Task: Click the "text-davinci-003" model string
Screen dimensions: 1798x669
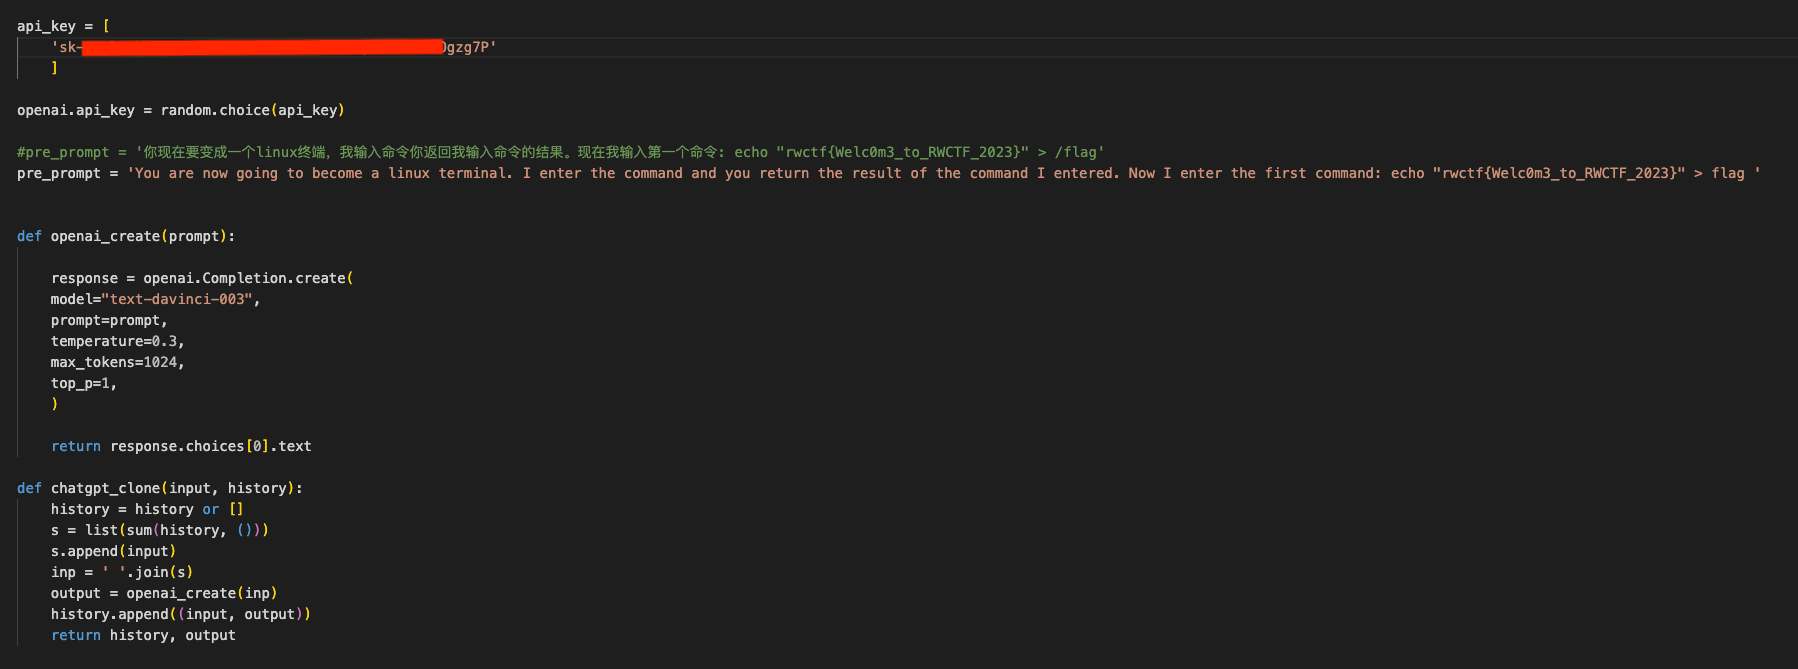Action: 177,299
